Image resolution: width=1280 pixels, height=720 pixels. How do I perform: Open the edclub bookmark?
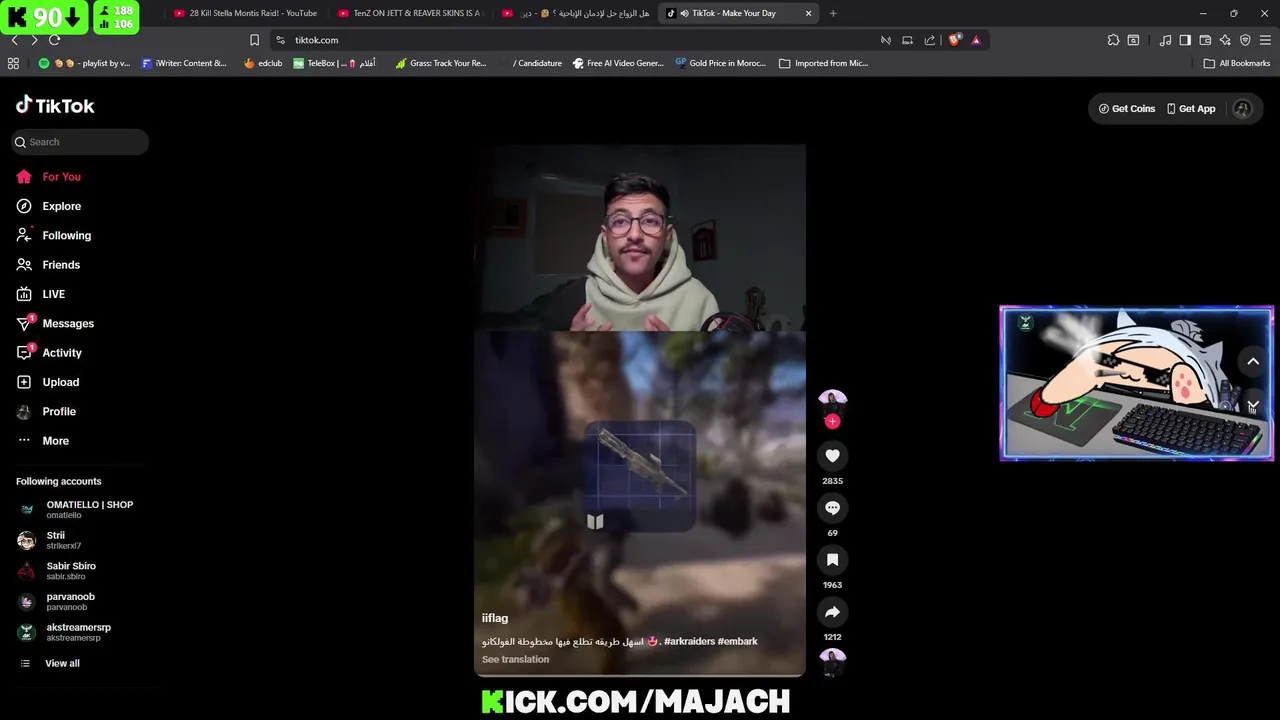(x=263, y=63)
